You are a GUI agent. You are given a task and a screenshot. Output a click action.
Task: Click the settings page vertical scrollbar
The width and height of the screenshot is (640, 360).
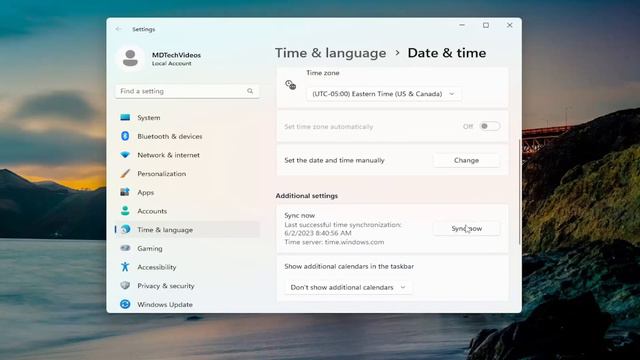519,192
